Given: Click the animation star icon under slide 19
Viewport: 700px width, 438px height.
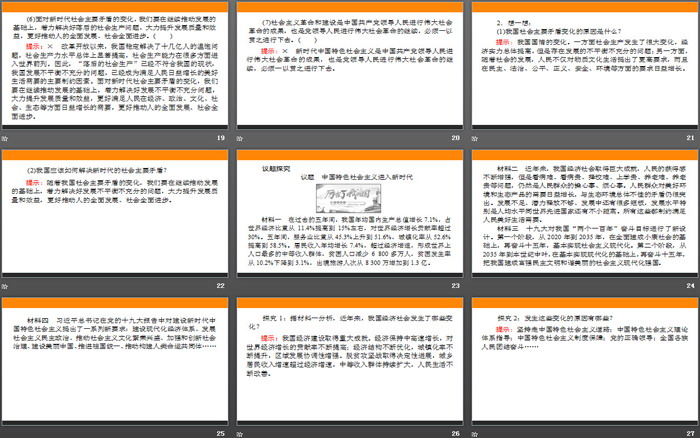Looking at the screenshot, I should click(6, 138).
